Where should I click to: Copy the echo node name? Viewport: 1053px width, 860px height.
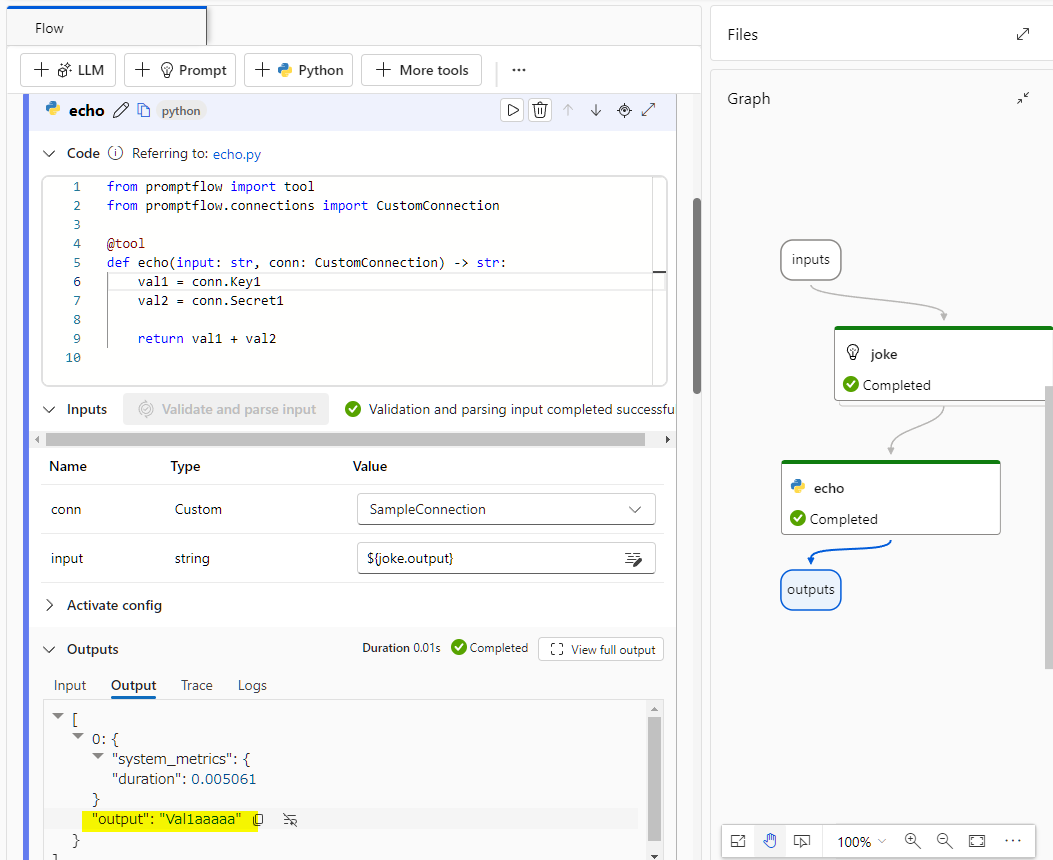144,110
